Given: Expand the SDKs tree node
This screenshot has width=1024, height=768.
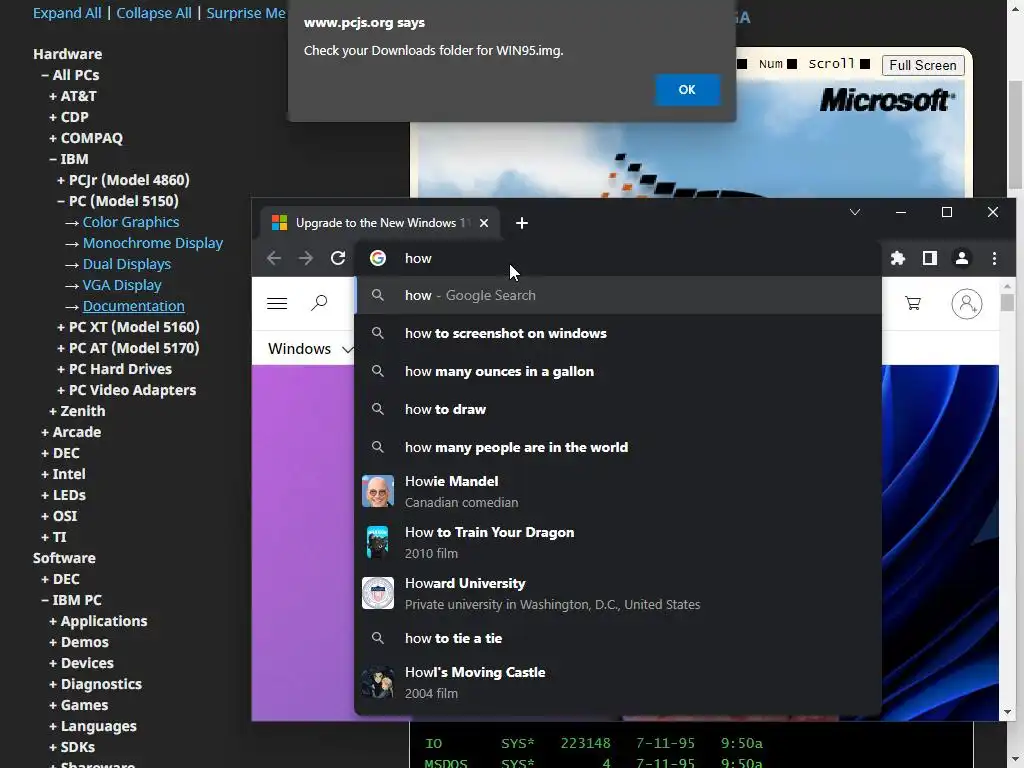Looking at the screenshot, I should tap(72, 746).
